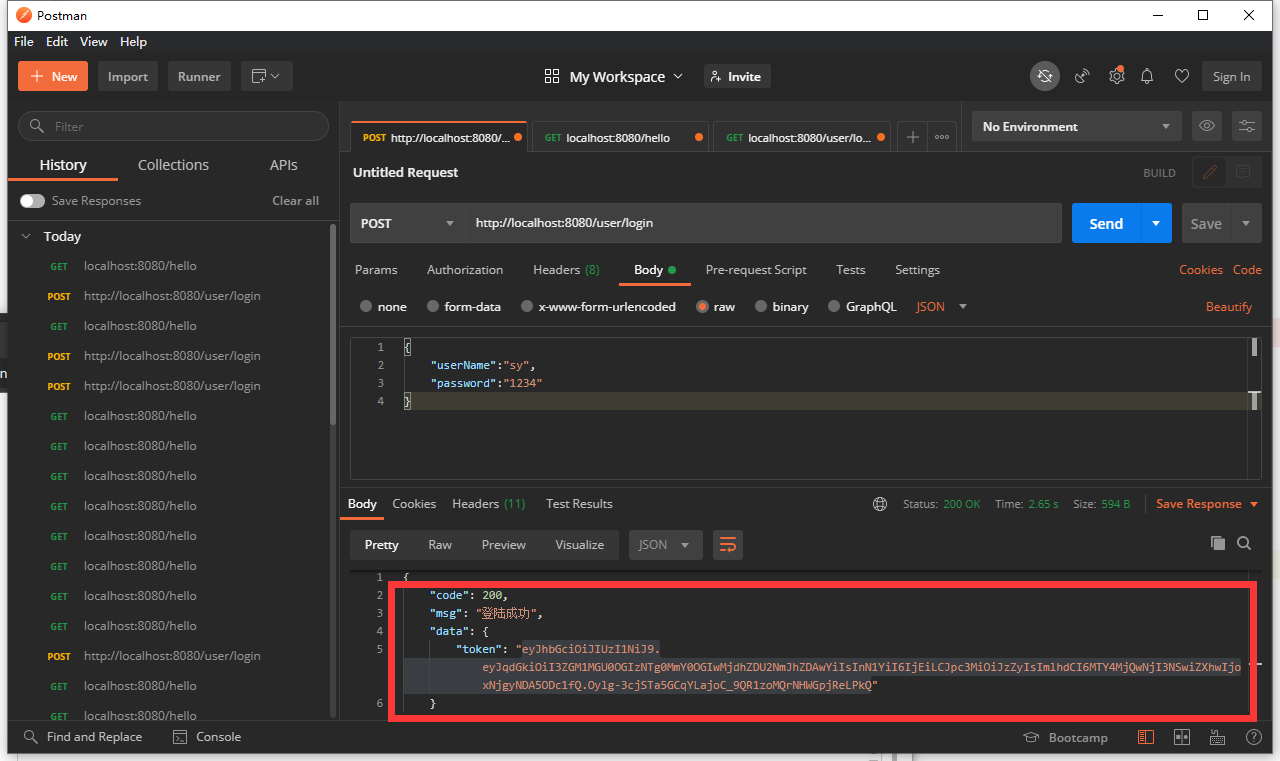The image size is (1280, 761).
Task: Click the Beautify link
Action: coord(1229,307)
